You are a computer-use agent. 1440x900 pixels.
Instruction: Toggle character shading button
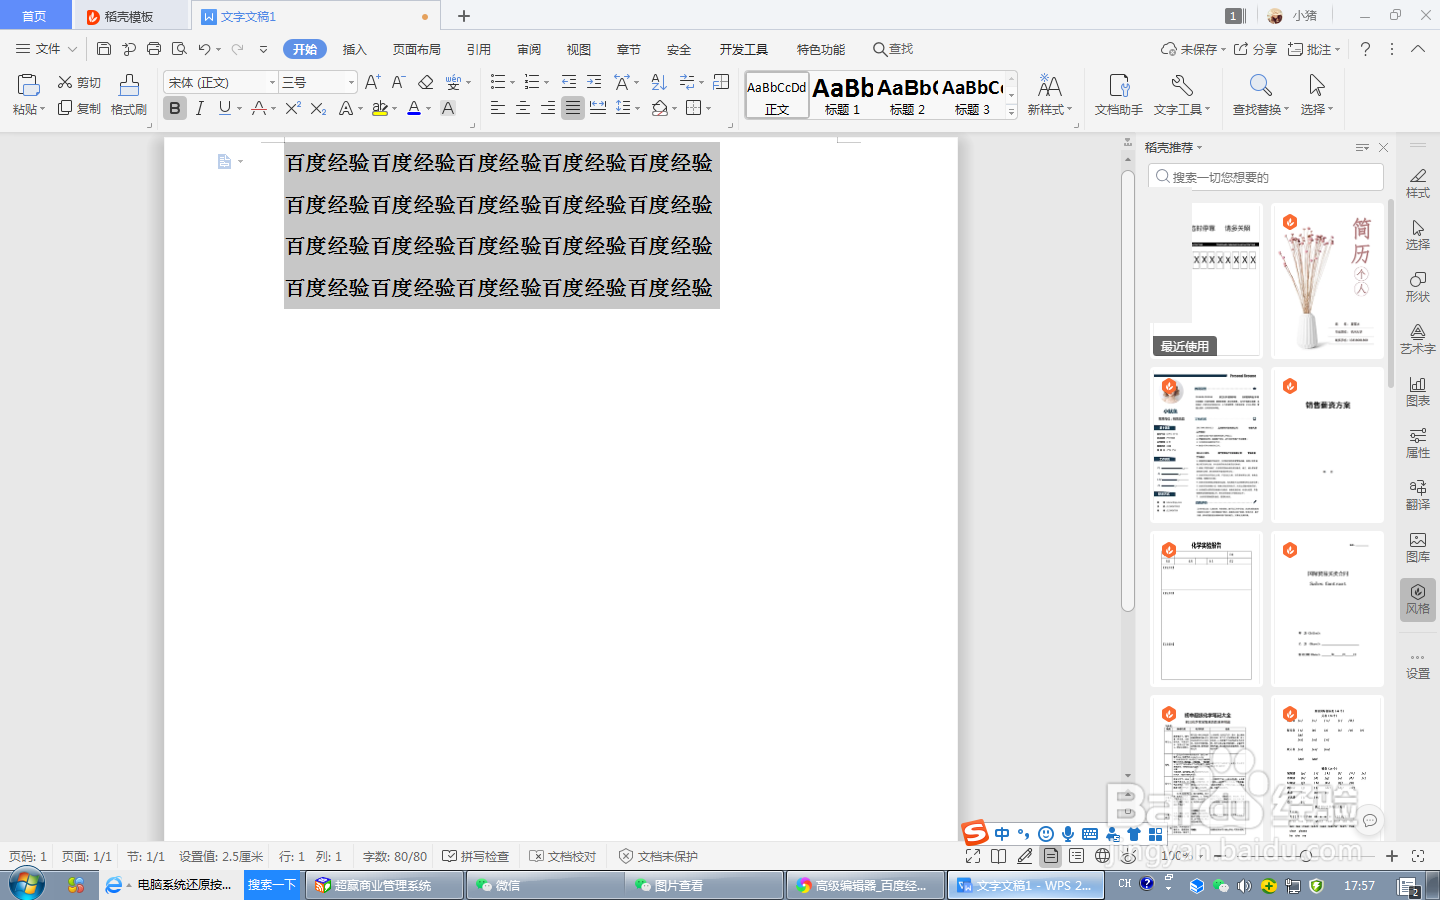(448, 108)
